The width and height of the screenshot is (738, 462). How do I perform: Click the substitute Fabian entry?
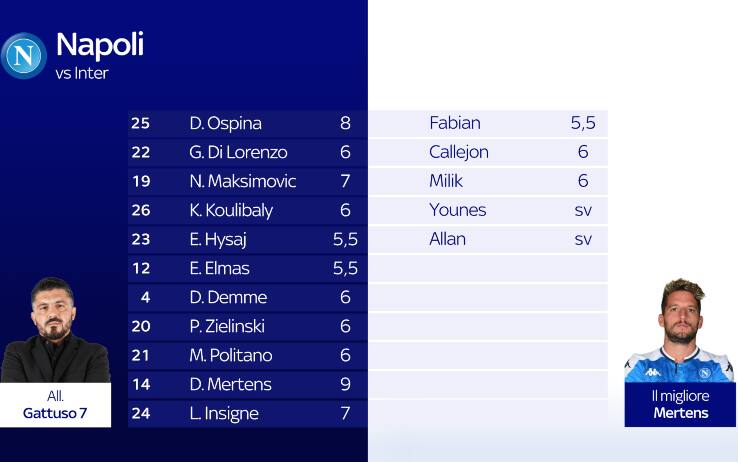(x=455, y=123)
